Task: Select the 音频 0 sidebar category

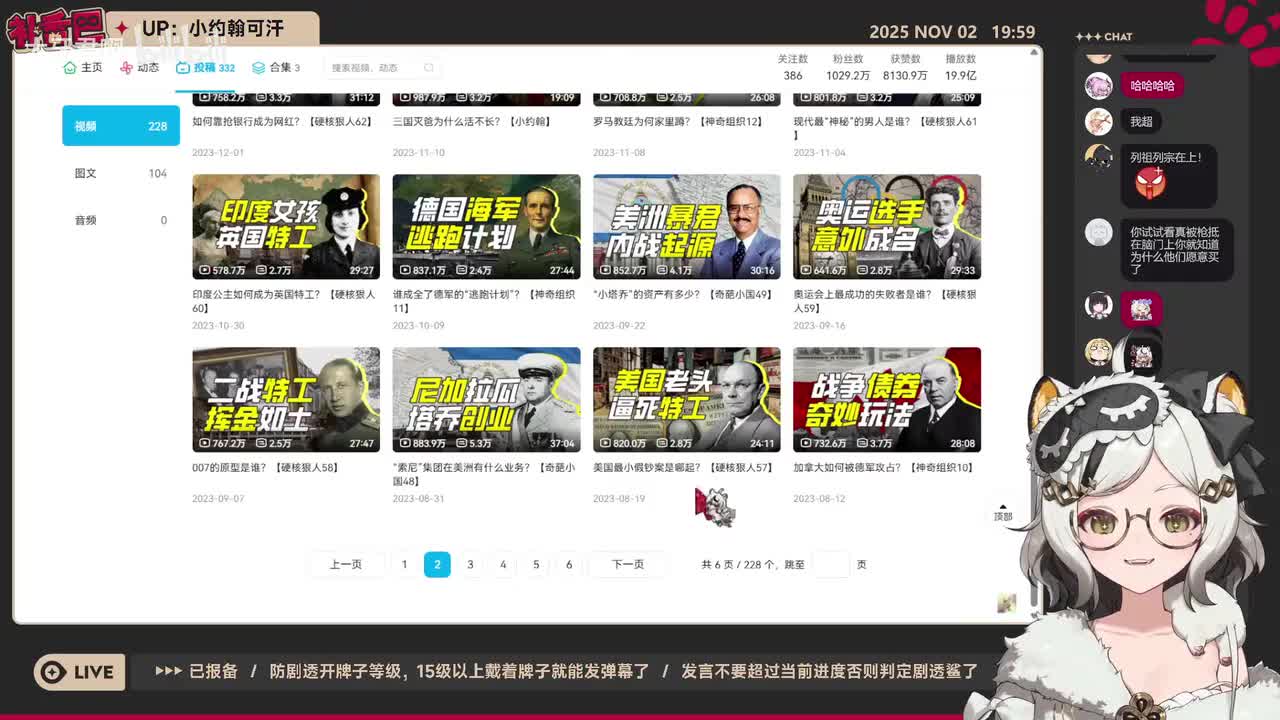Action: tap(121, 220)
